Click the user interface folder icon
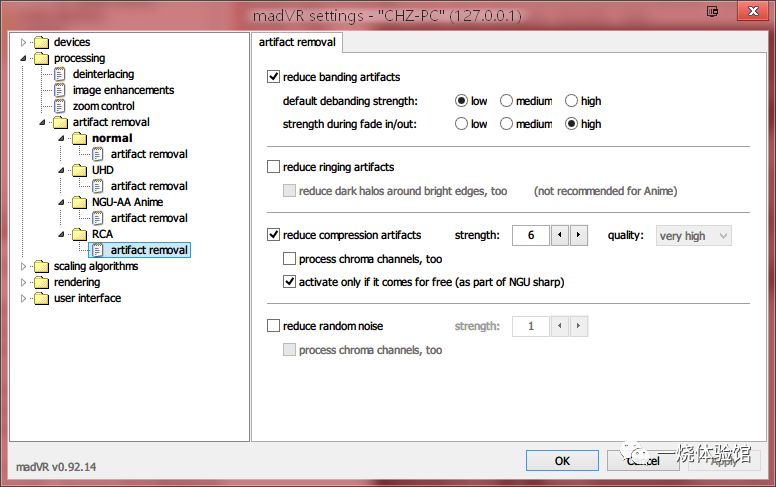Viewport: 776px width, 487px height. click(x=42, y=298)
